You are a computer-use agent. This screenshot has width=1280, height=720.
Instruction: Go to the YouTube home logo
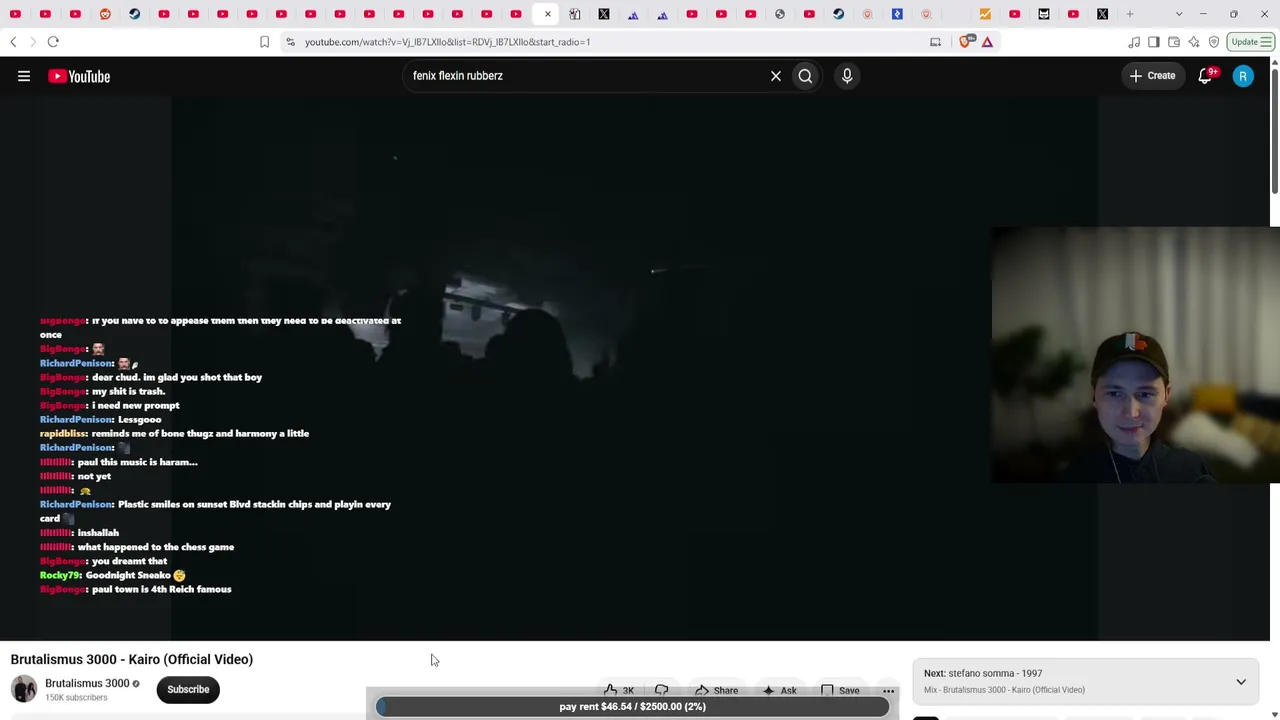pos(79,76)
